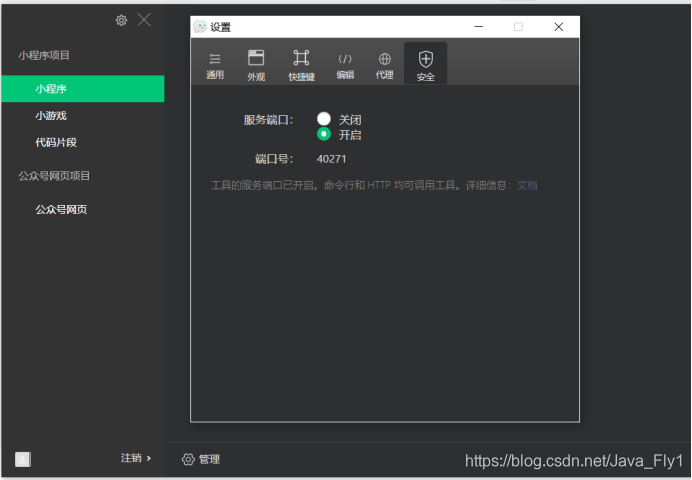This screenshot has height=480, width=692.
Task: Click the user avatar thumbnail
Action: point(23,459)
